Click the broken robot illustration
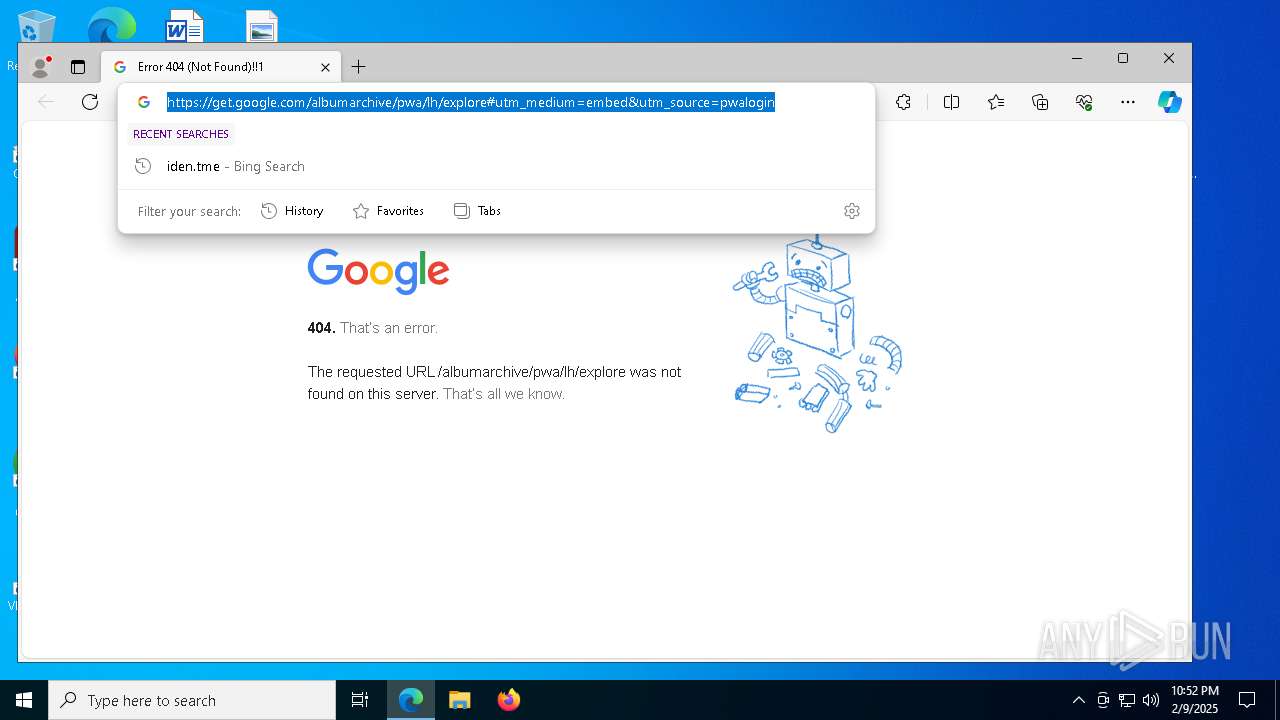Viewport: 1280px width, 720px height. [x=817, y=333]
